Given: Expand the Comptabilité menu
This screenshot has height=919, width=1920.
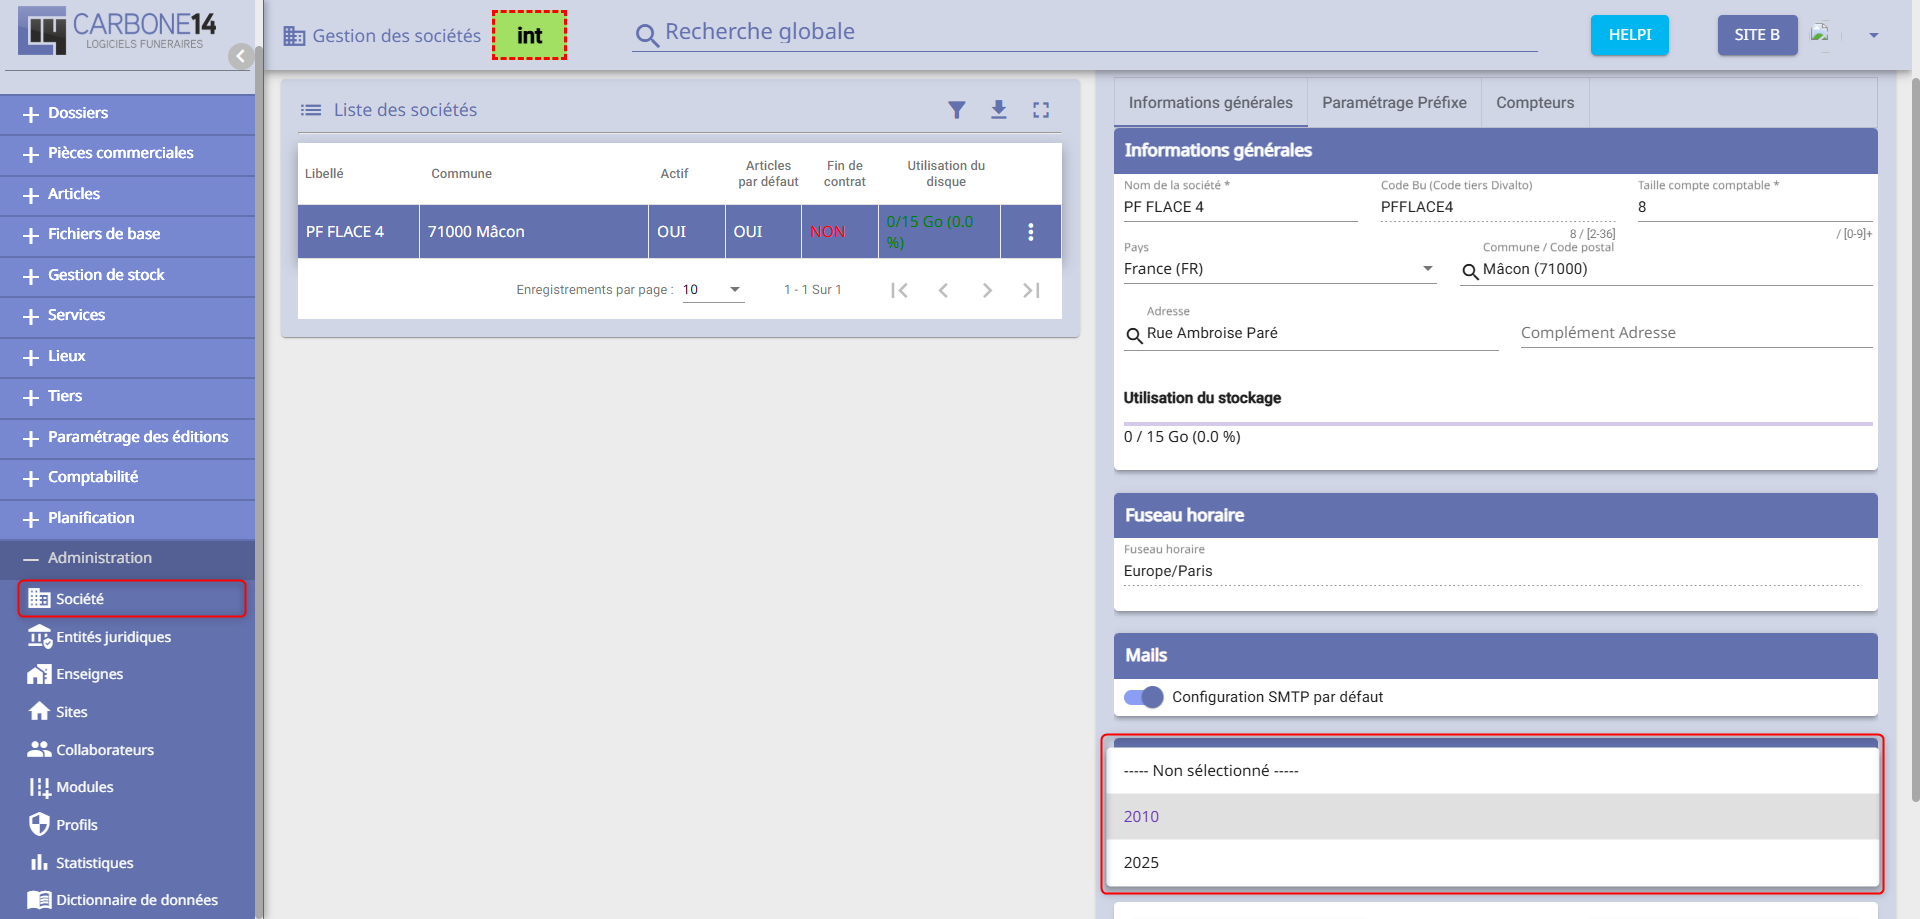Looking at the screenshot, I should tap(127, 478).
